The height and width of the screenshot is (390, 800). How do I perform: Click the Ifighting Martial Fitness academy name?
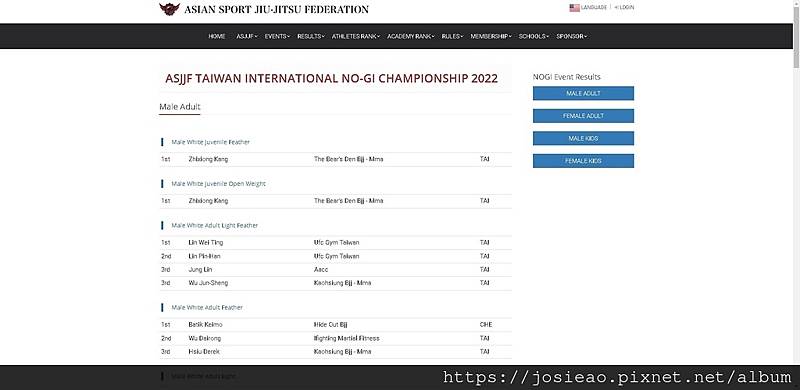click(x=346, y=338)
